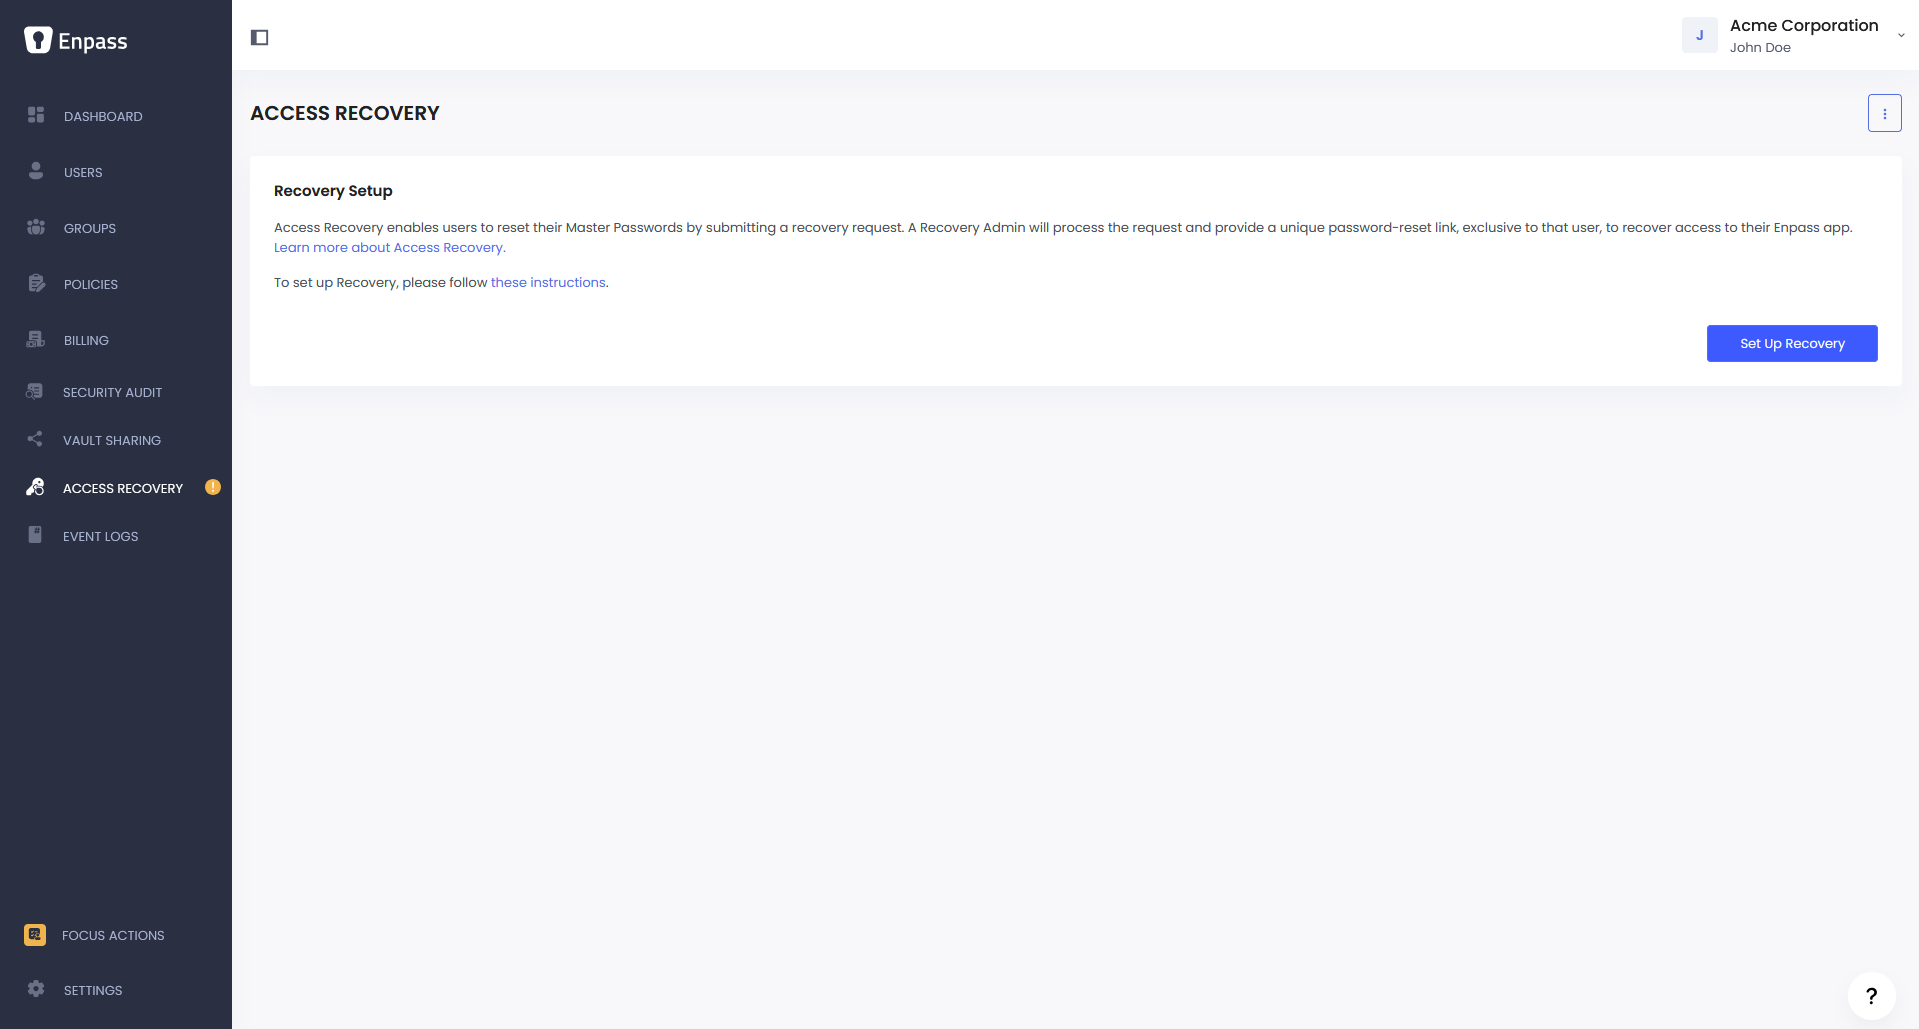Open Security Audit page
This screenshot has width=1919, height=1029.
112,392
